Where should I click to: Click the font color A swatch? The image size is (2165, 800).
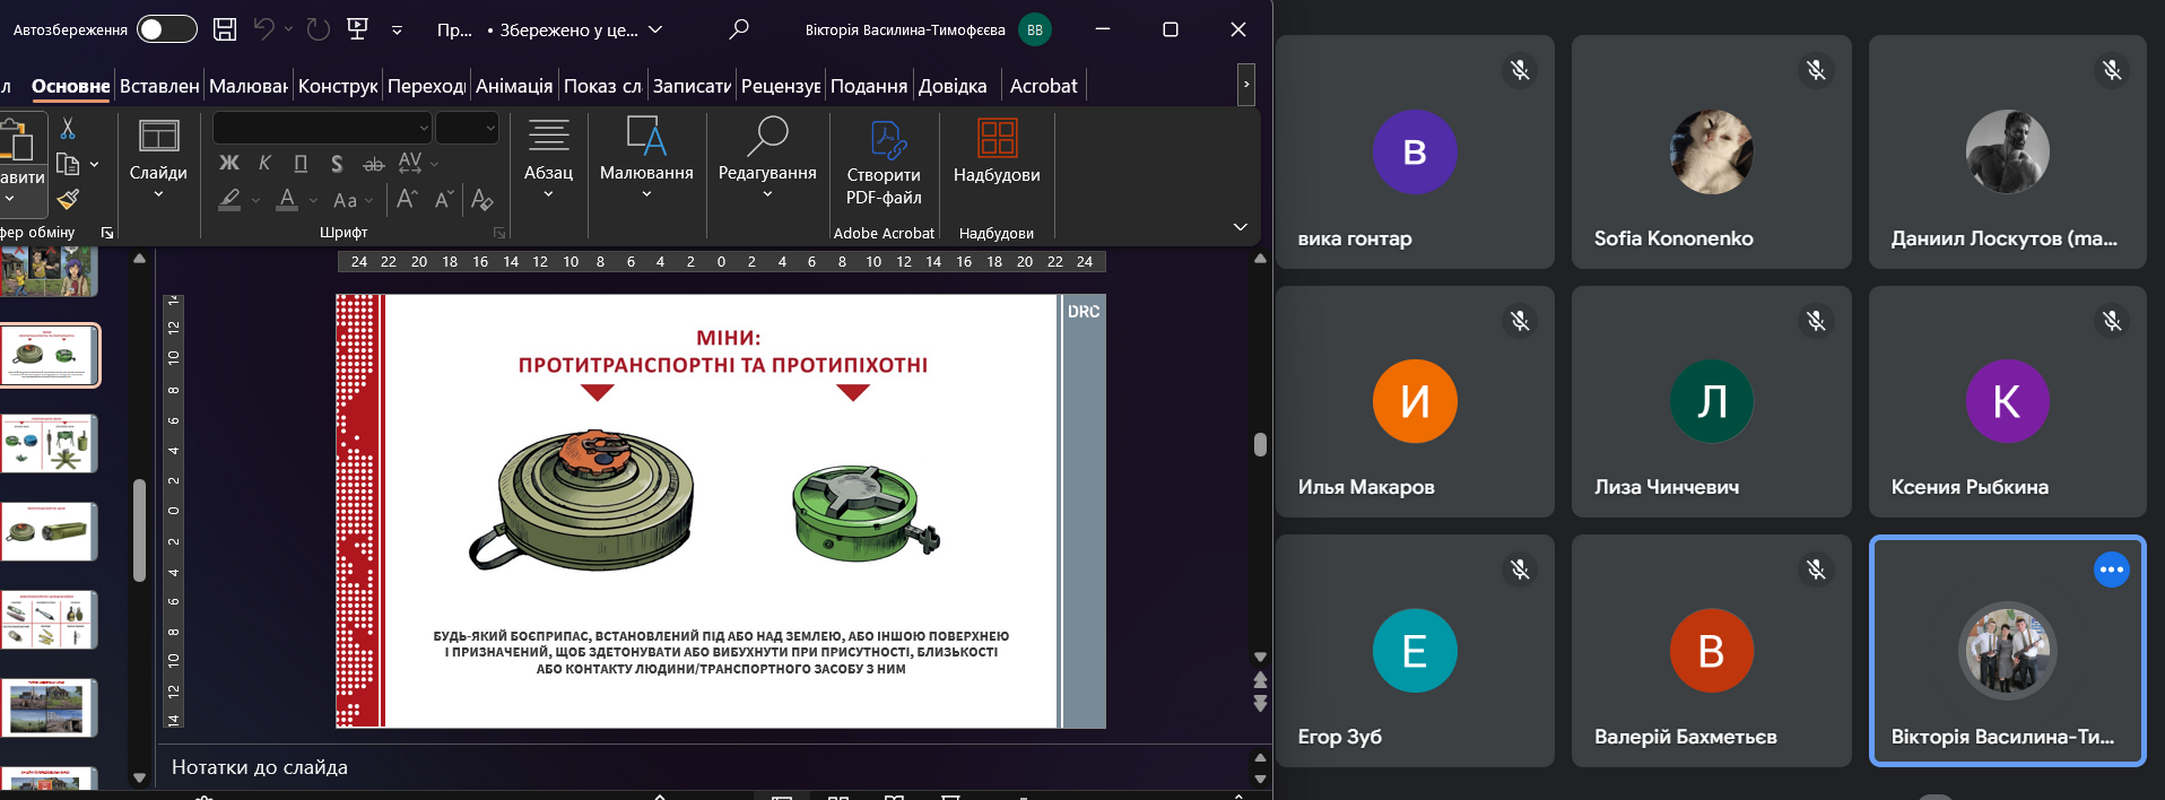(x=287, y=200)
